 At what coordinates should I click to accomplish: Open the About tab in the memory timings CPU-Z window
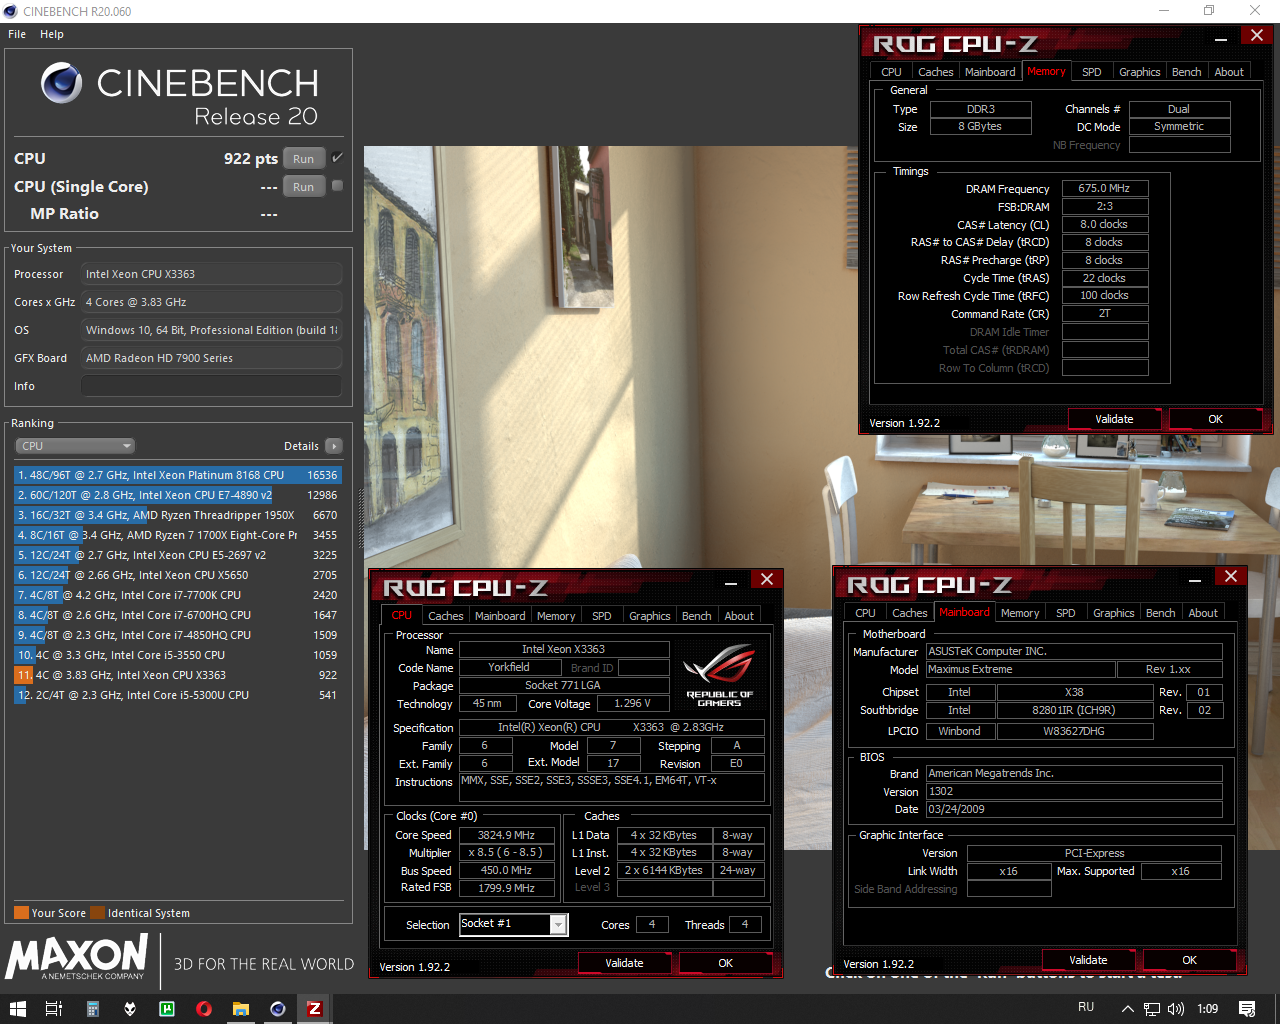pyautogui.click(x=1229, y=72)
